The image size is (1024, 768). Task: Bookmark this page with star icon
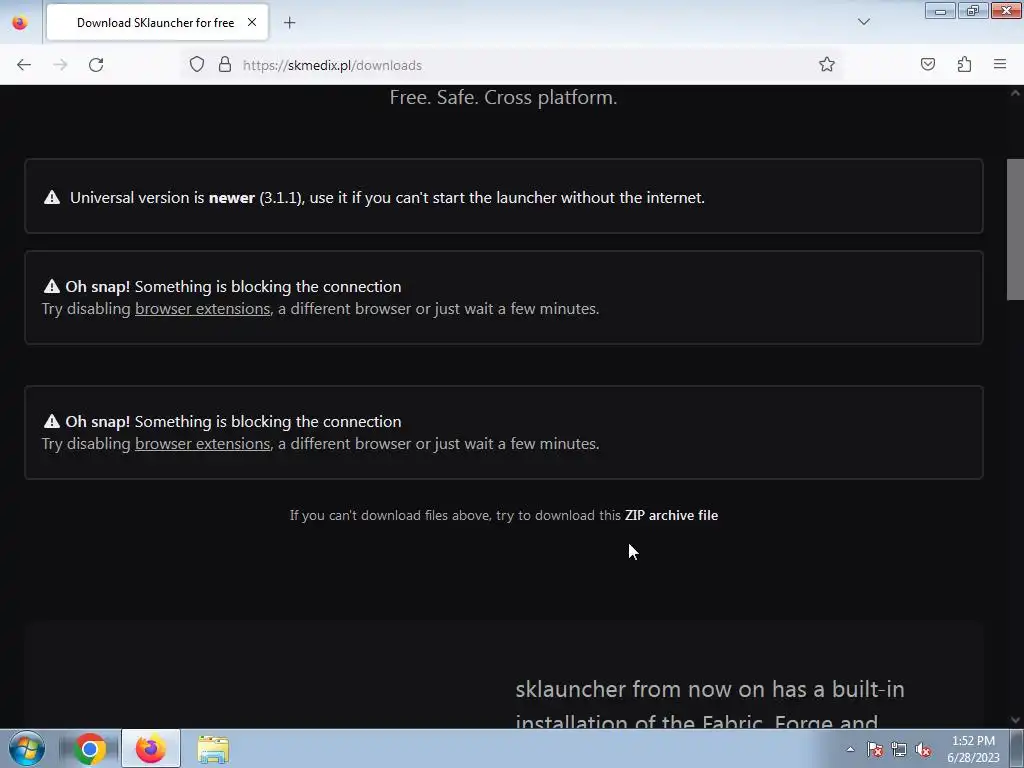pos(827,65)
